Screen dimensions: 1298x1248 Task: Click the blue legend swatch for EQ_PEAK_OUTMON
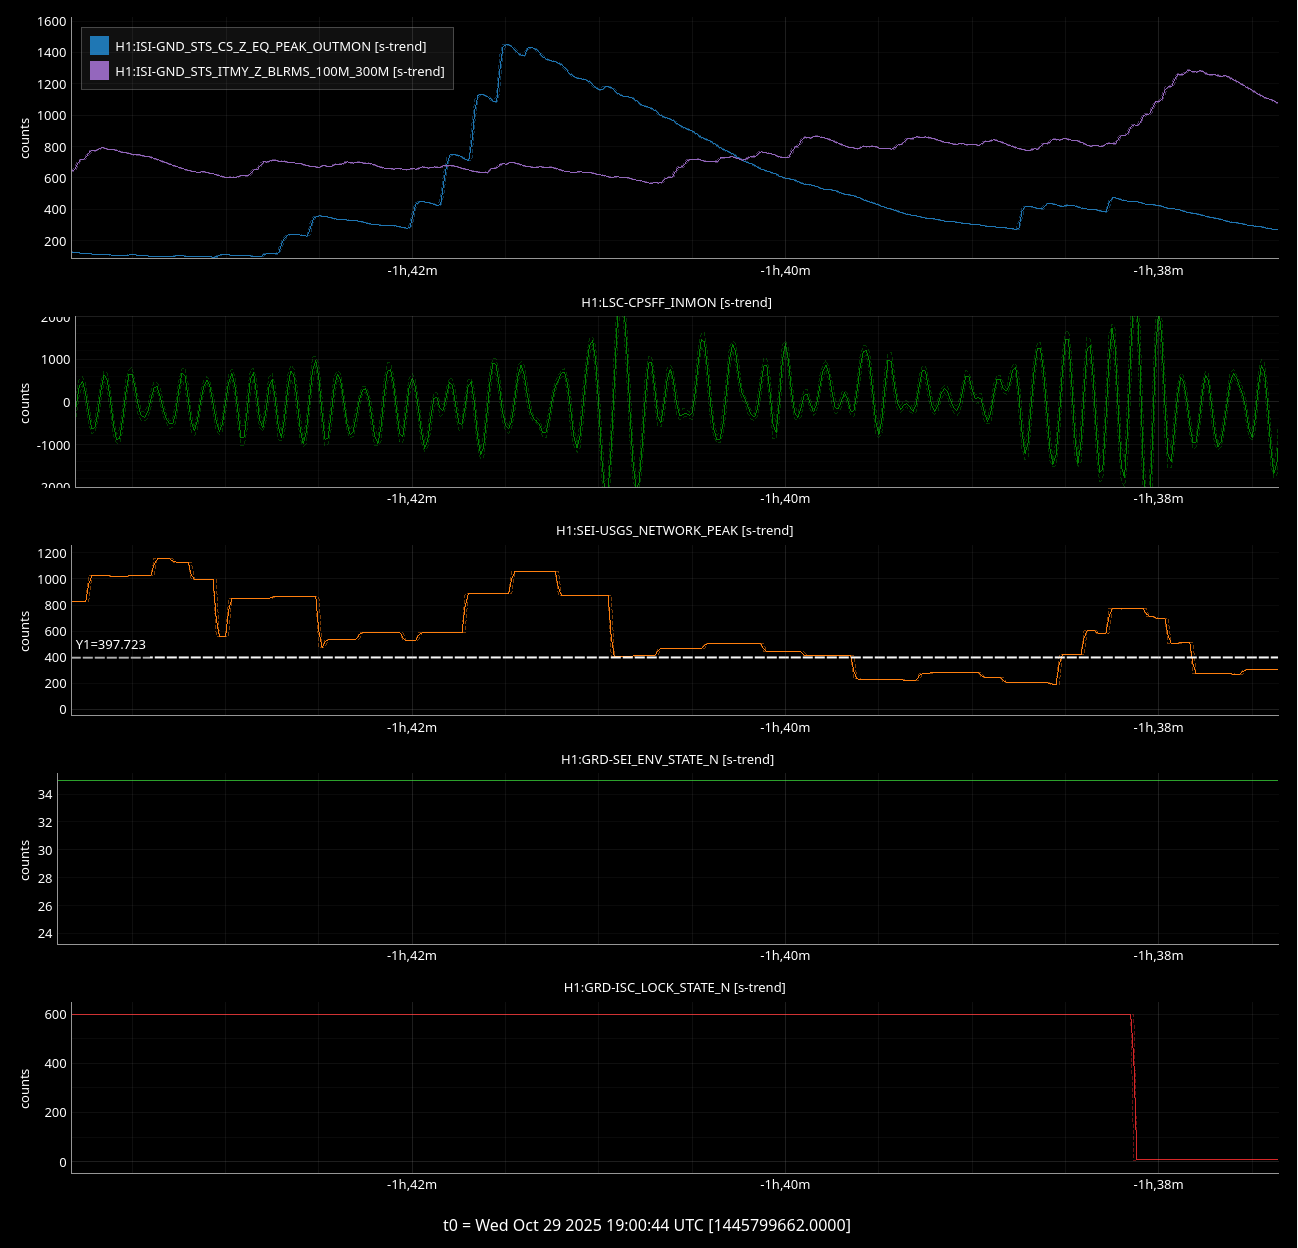pyautogui.click(x=99, y=46)
